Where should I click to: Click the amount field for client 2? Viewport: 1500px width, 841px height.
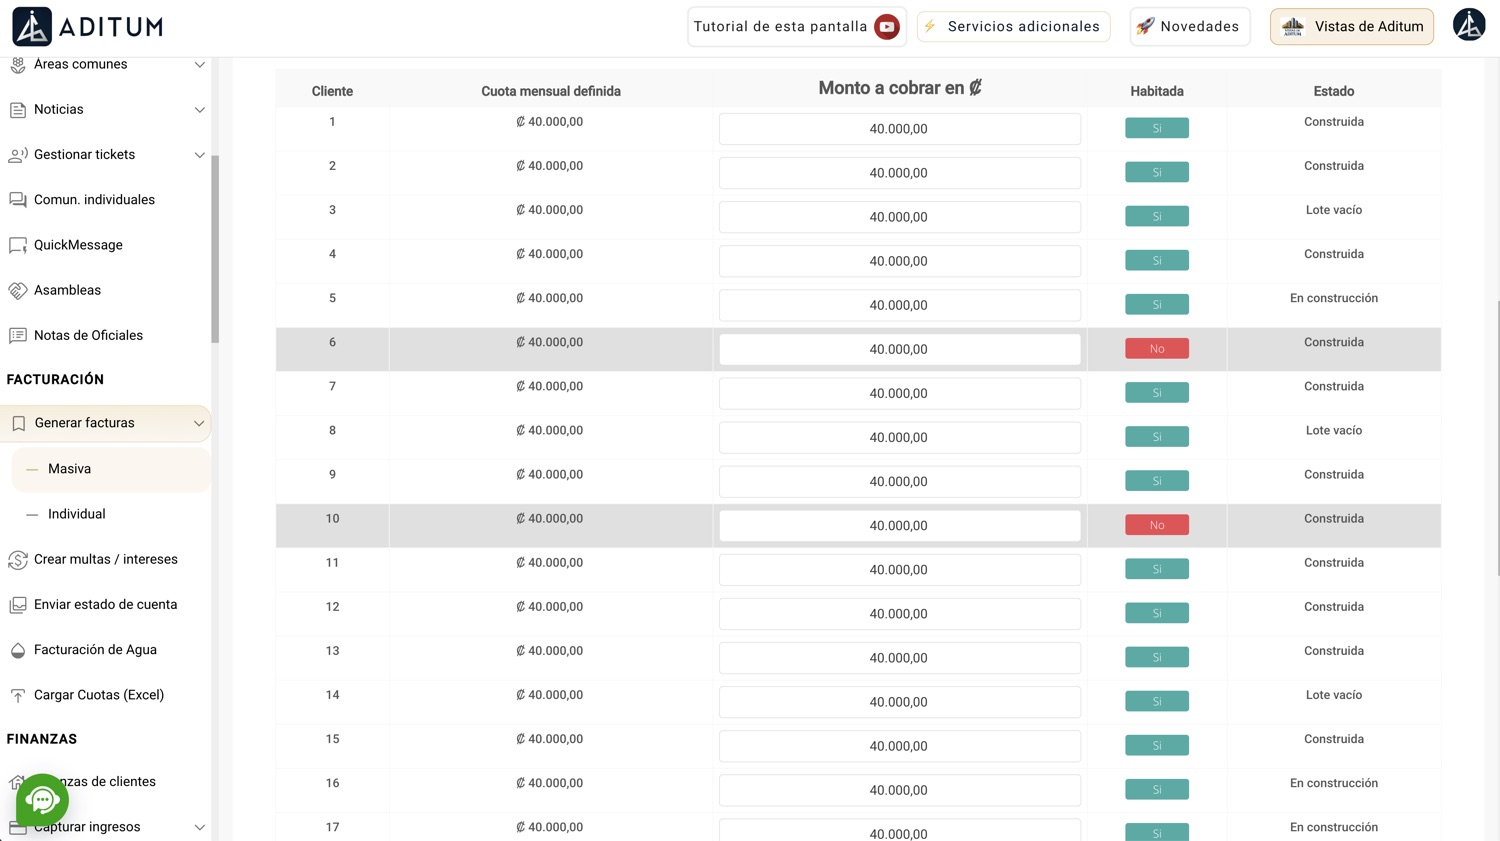(x=899, y=173)
